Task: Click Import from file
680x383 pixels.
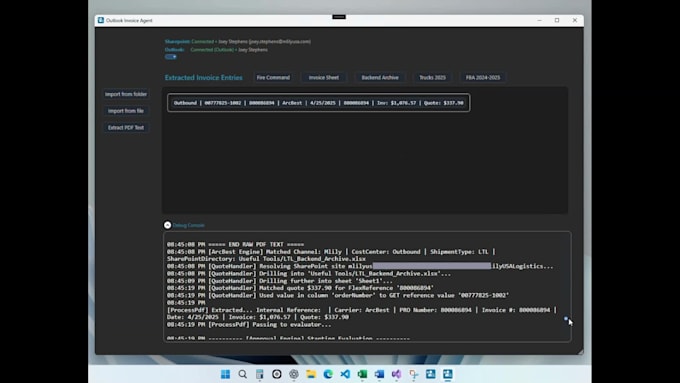Action: [126, 111]
